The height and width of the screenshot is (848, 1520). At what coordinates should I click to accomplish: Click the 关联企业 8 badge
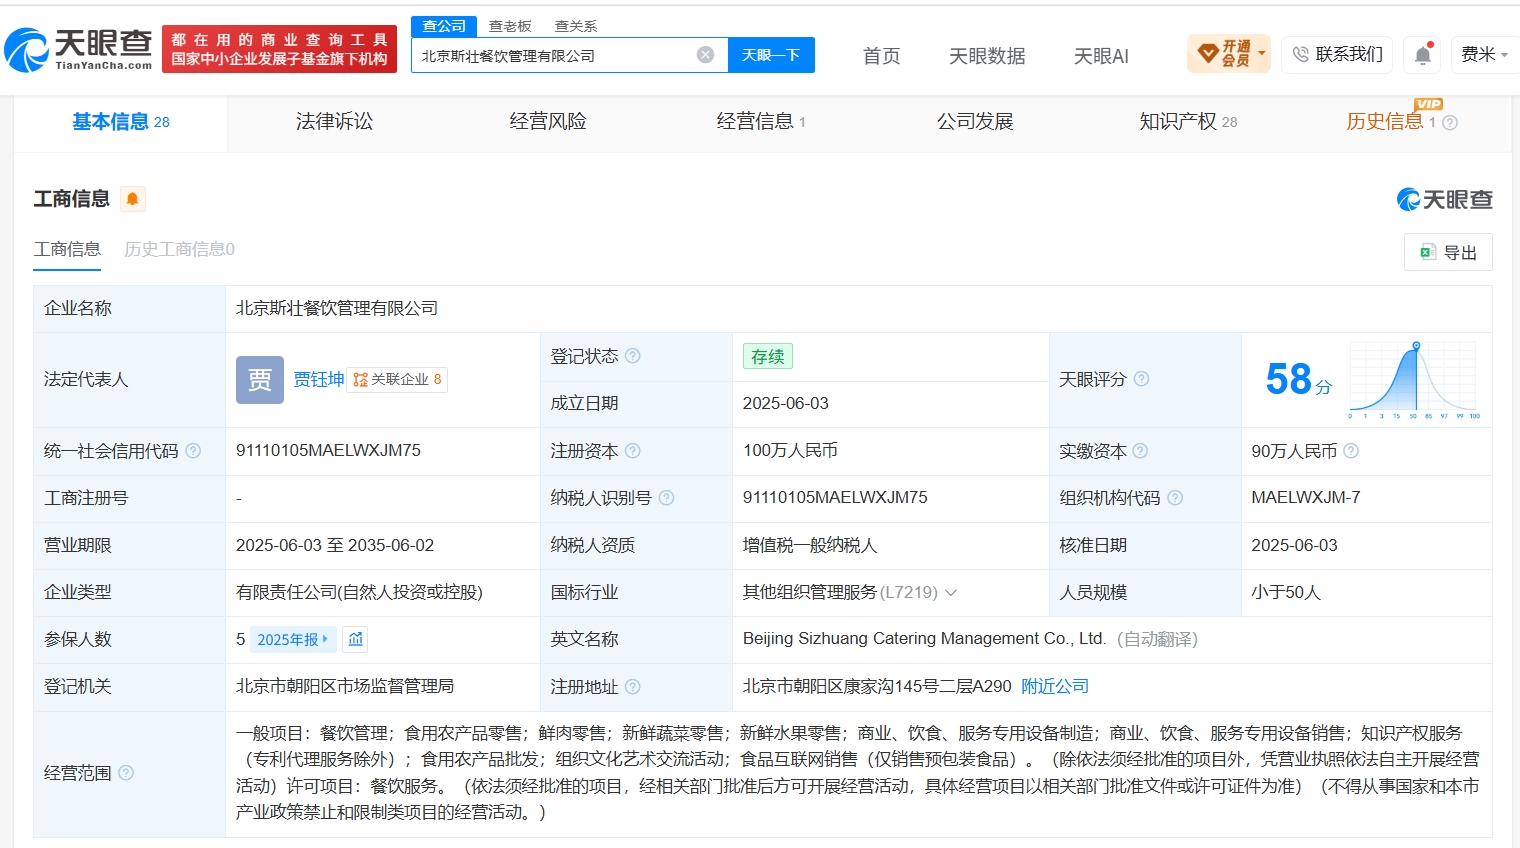click(397, 380)
